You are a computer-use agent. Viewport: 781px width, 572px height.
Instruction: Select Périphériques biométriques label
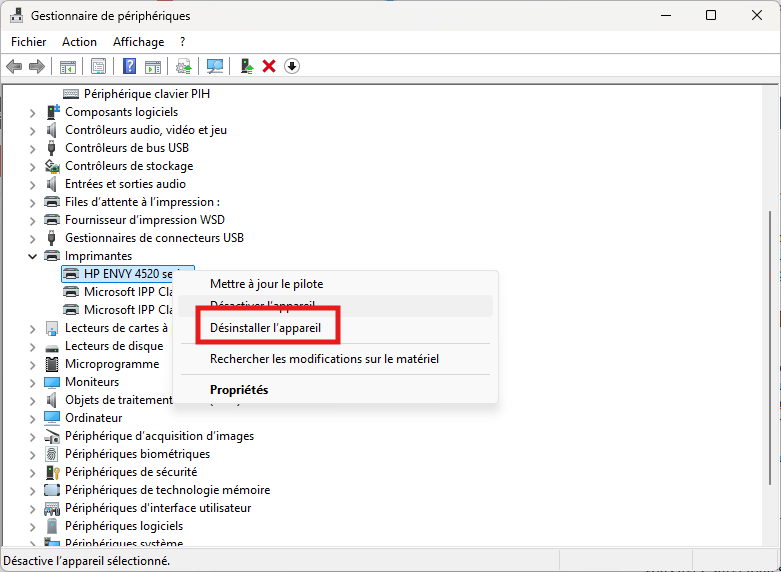tap(137, 454)
